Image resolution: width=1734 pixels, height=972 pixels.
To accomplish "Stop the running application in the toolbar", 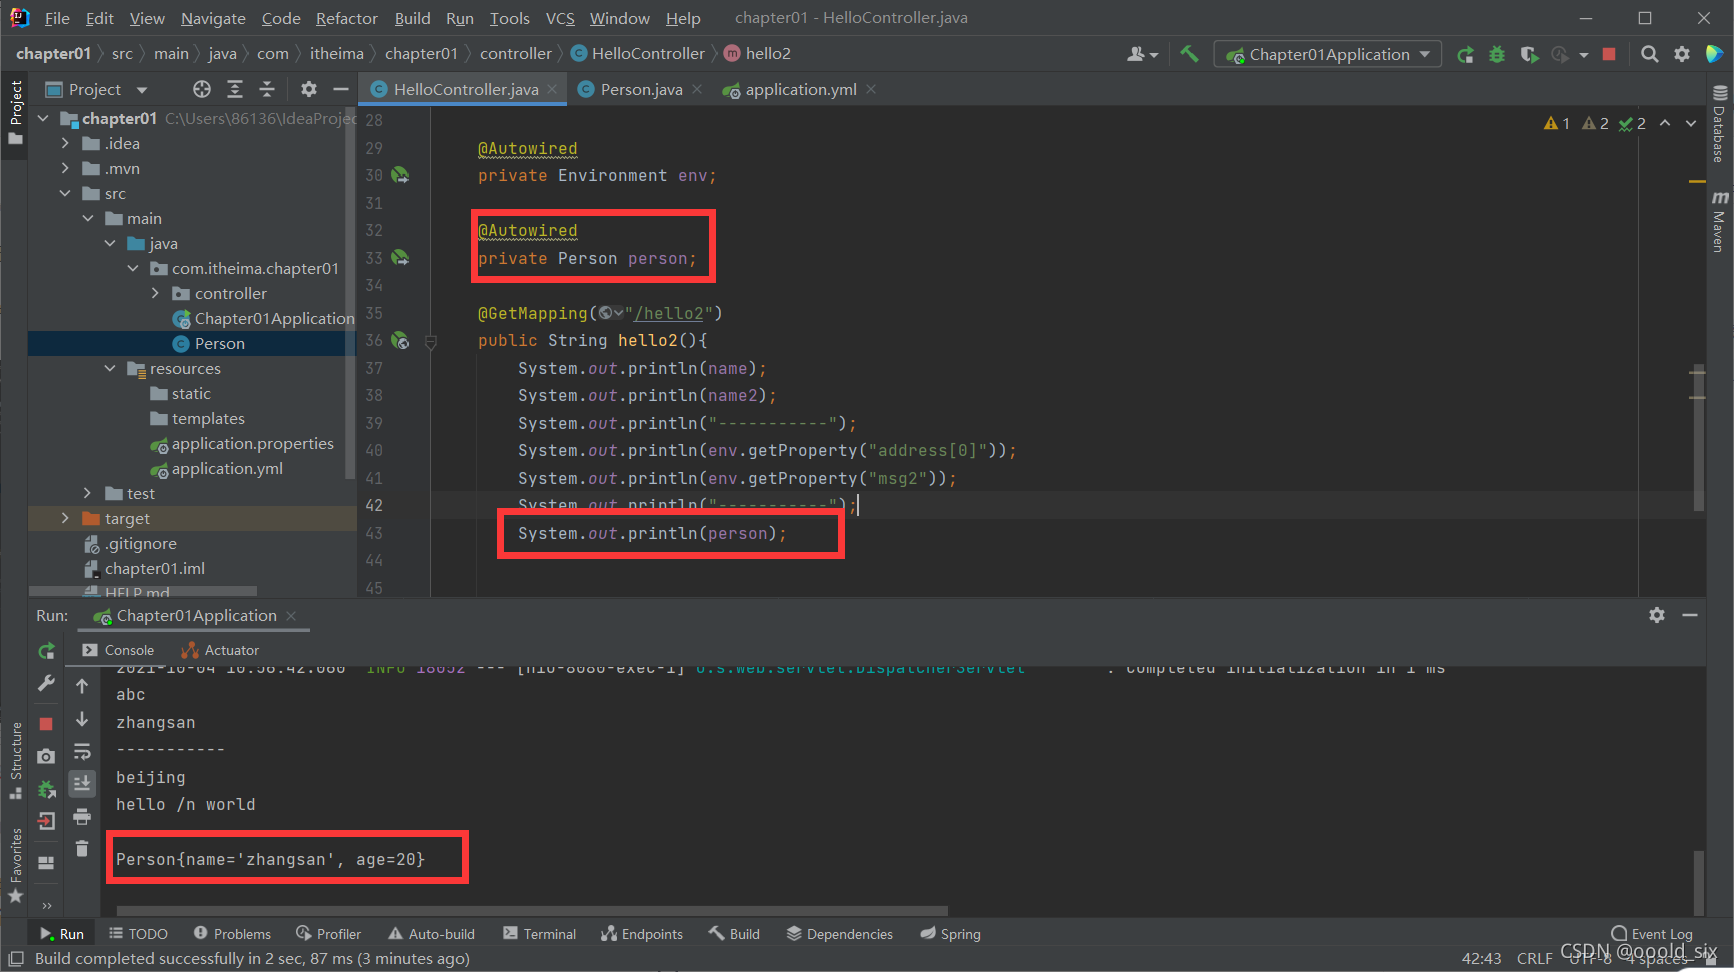I will tap(1609, 54).
